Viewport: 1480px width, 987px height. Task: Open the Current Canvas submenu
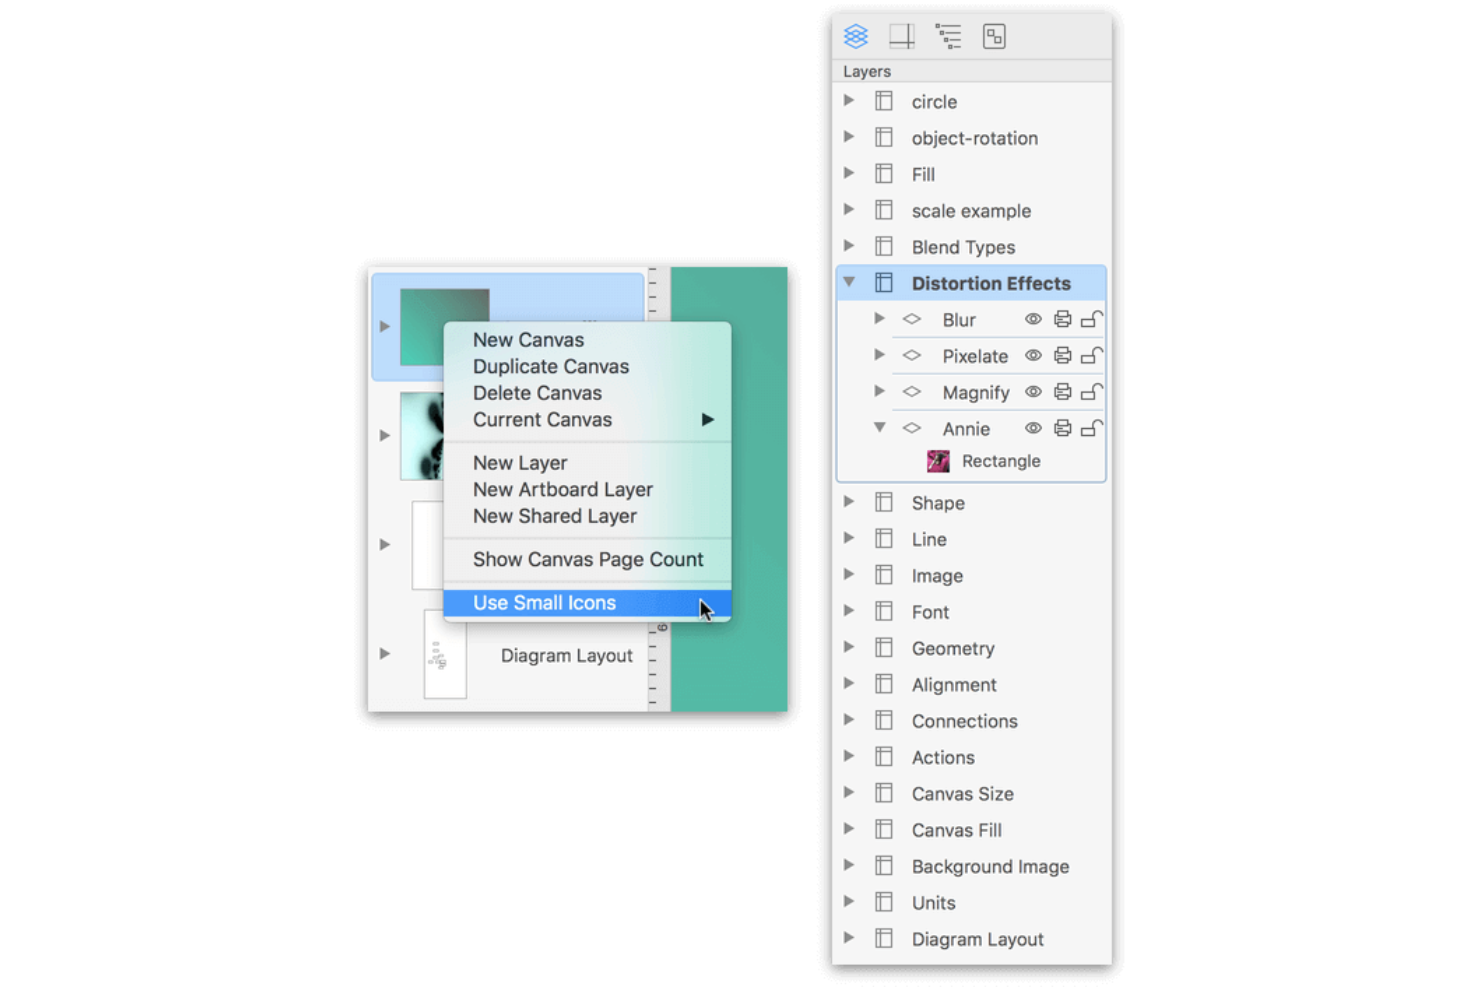tap(587, 420)
